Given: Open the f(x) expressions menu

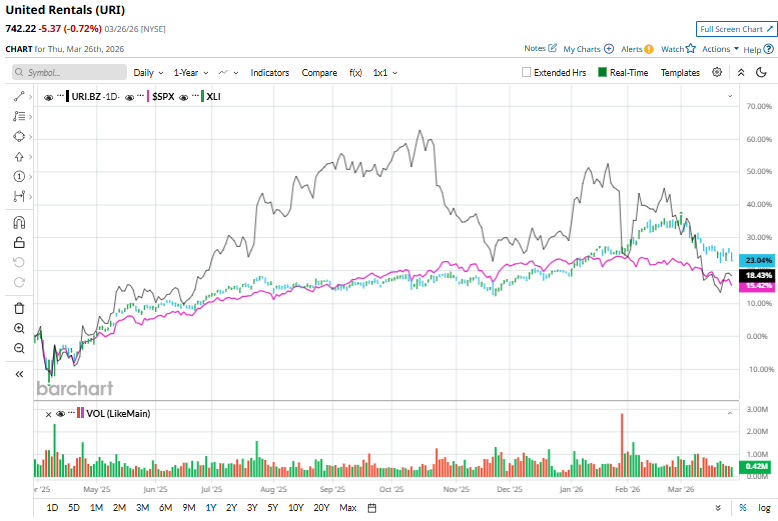Looking at the screenshot, I should [x=355, y=72].
